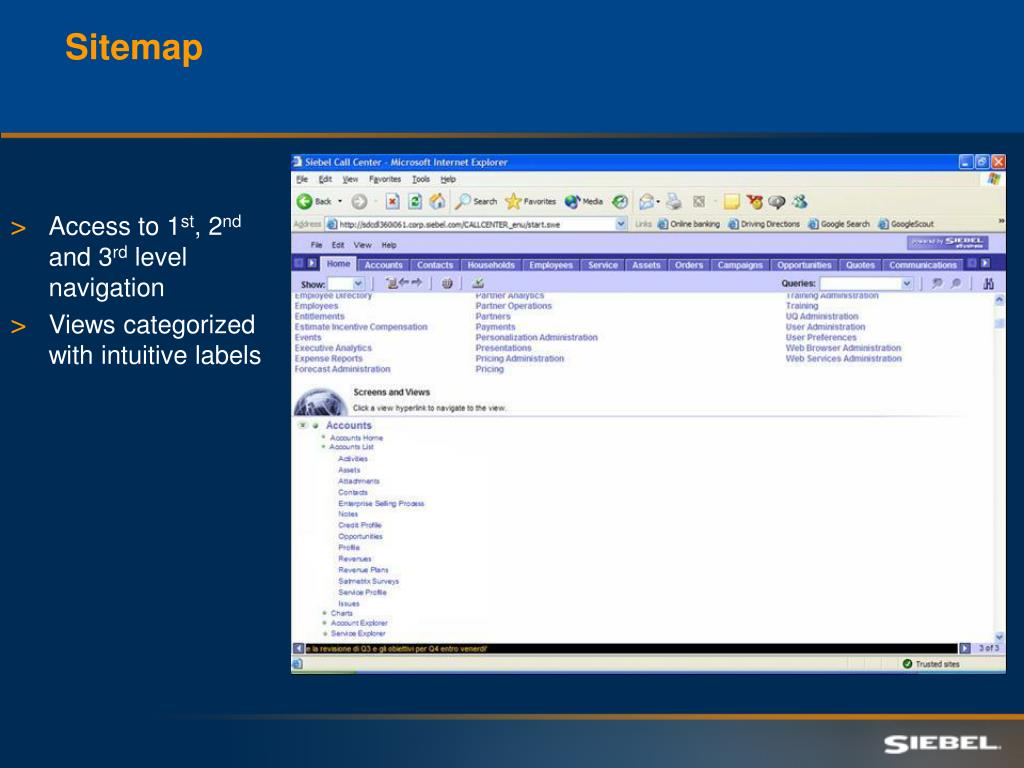Click the Print printer icon

(x=674, y=202)
